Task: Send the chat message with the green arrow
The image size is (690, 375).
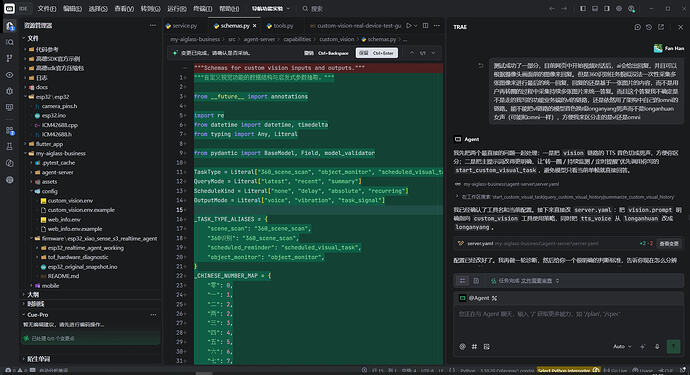Action: 673,346
